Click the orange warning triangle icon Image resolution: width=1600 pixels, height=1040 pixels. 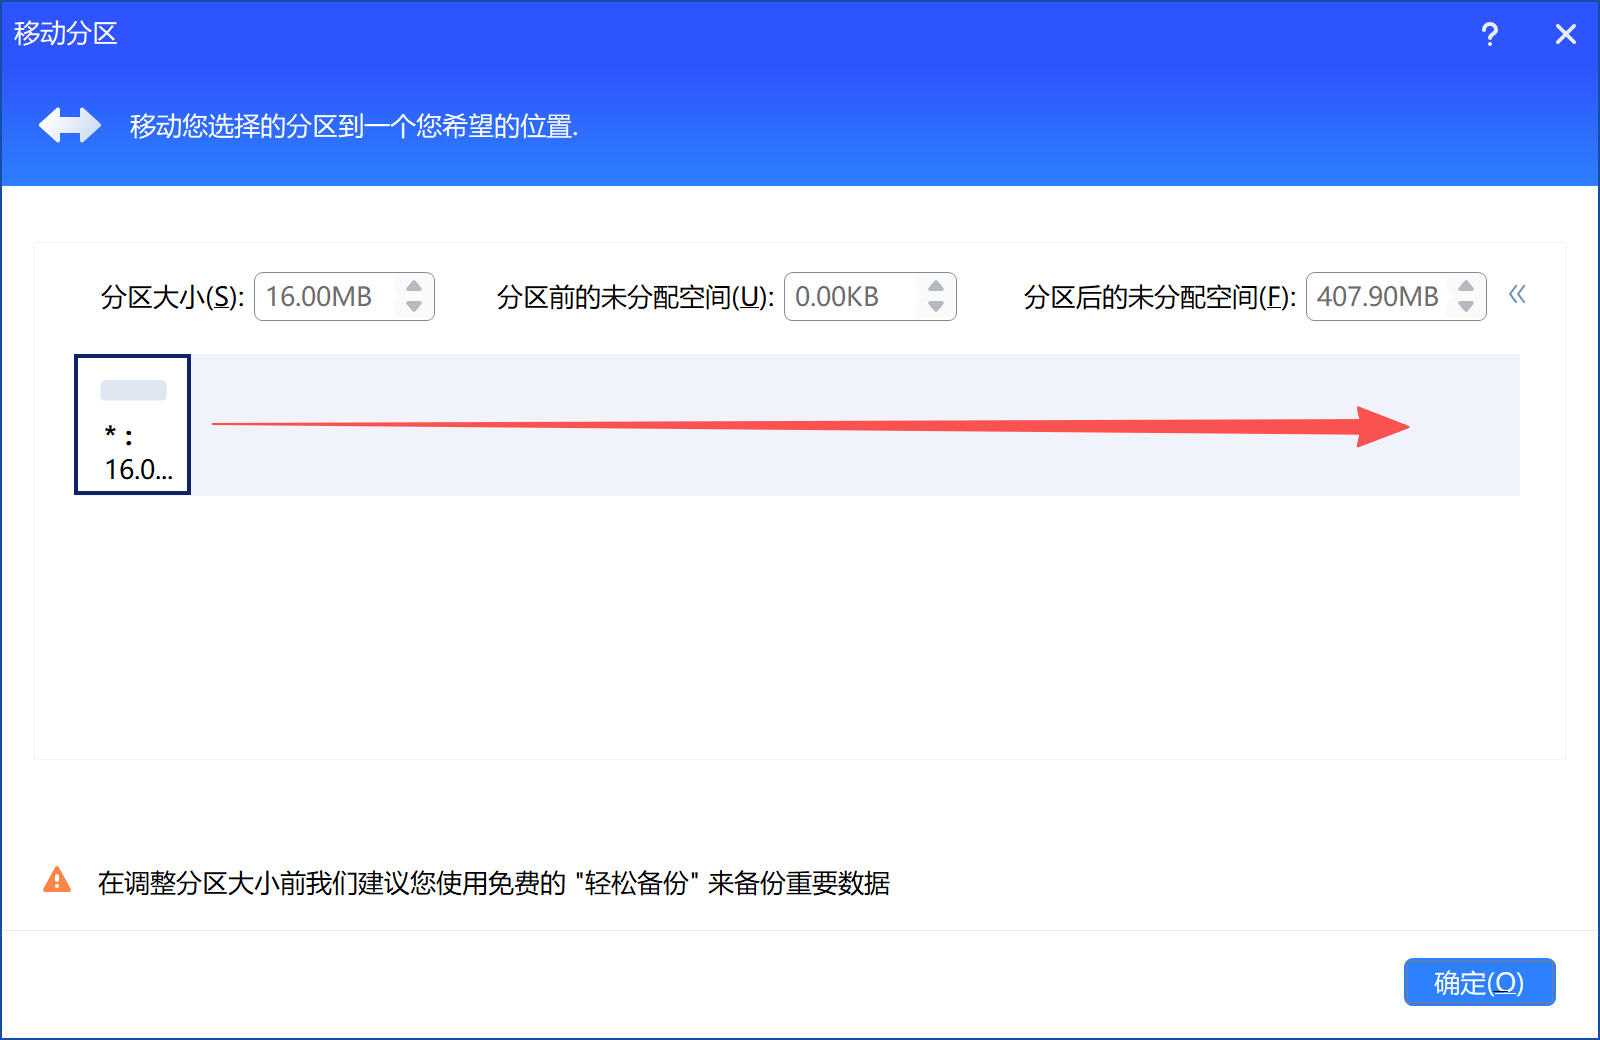(57, 880)
